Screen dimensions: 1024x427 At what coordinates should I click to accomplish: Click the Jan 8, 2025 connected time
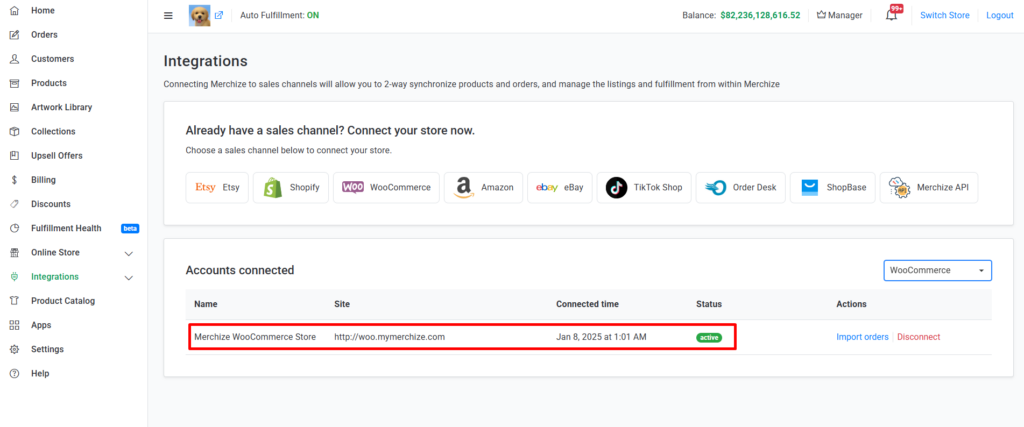click(x=601, y=337)
